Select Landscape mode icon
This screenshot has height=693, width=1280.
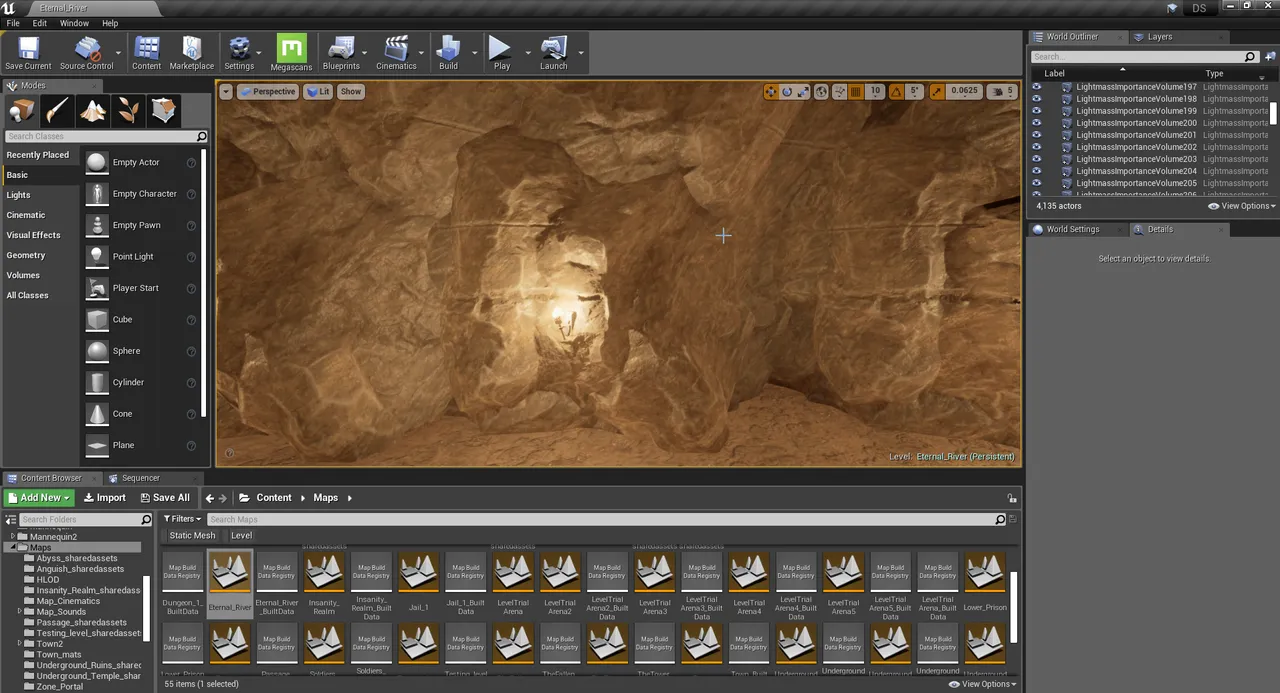coord(93,110)
